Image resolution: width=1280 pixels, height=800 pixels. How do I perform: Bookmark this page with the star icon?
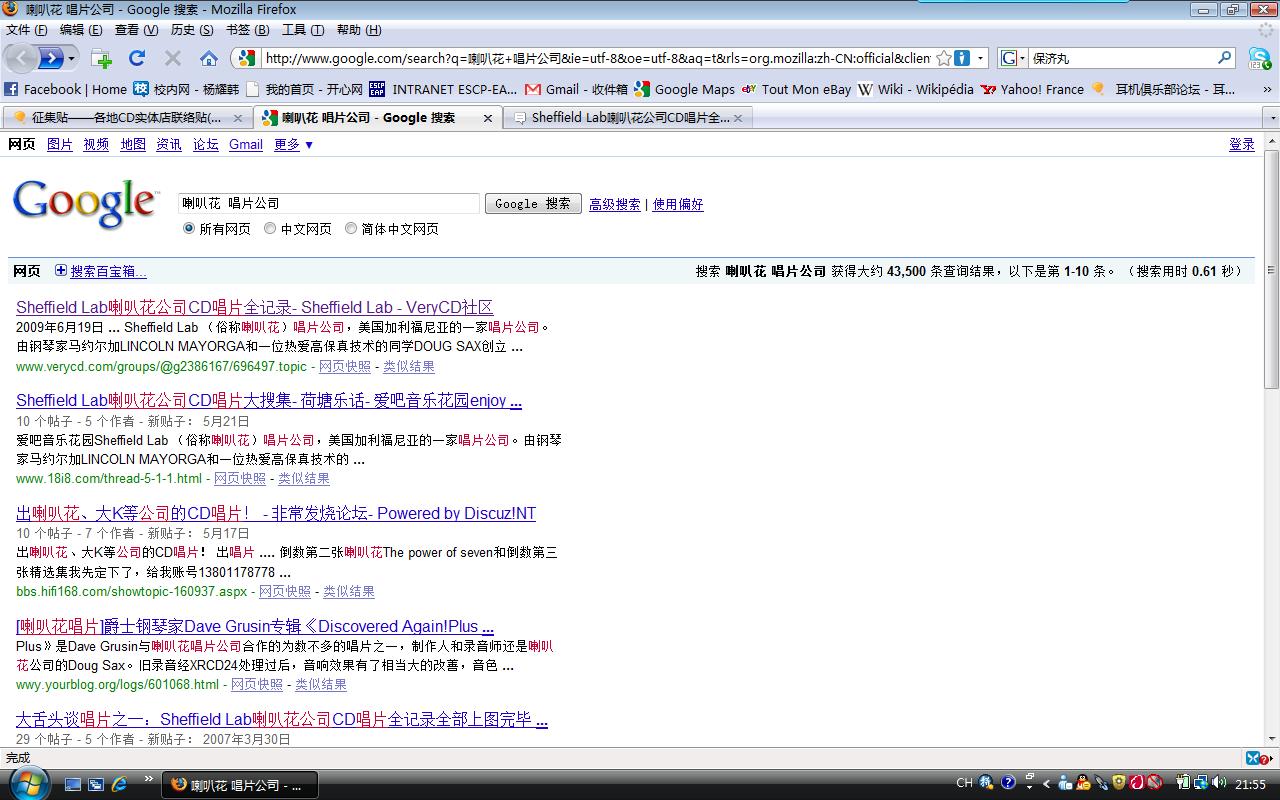(x=943, y=58)
